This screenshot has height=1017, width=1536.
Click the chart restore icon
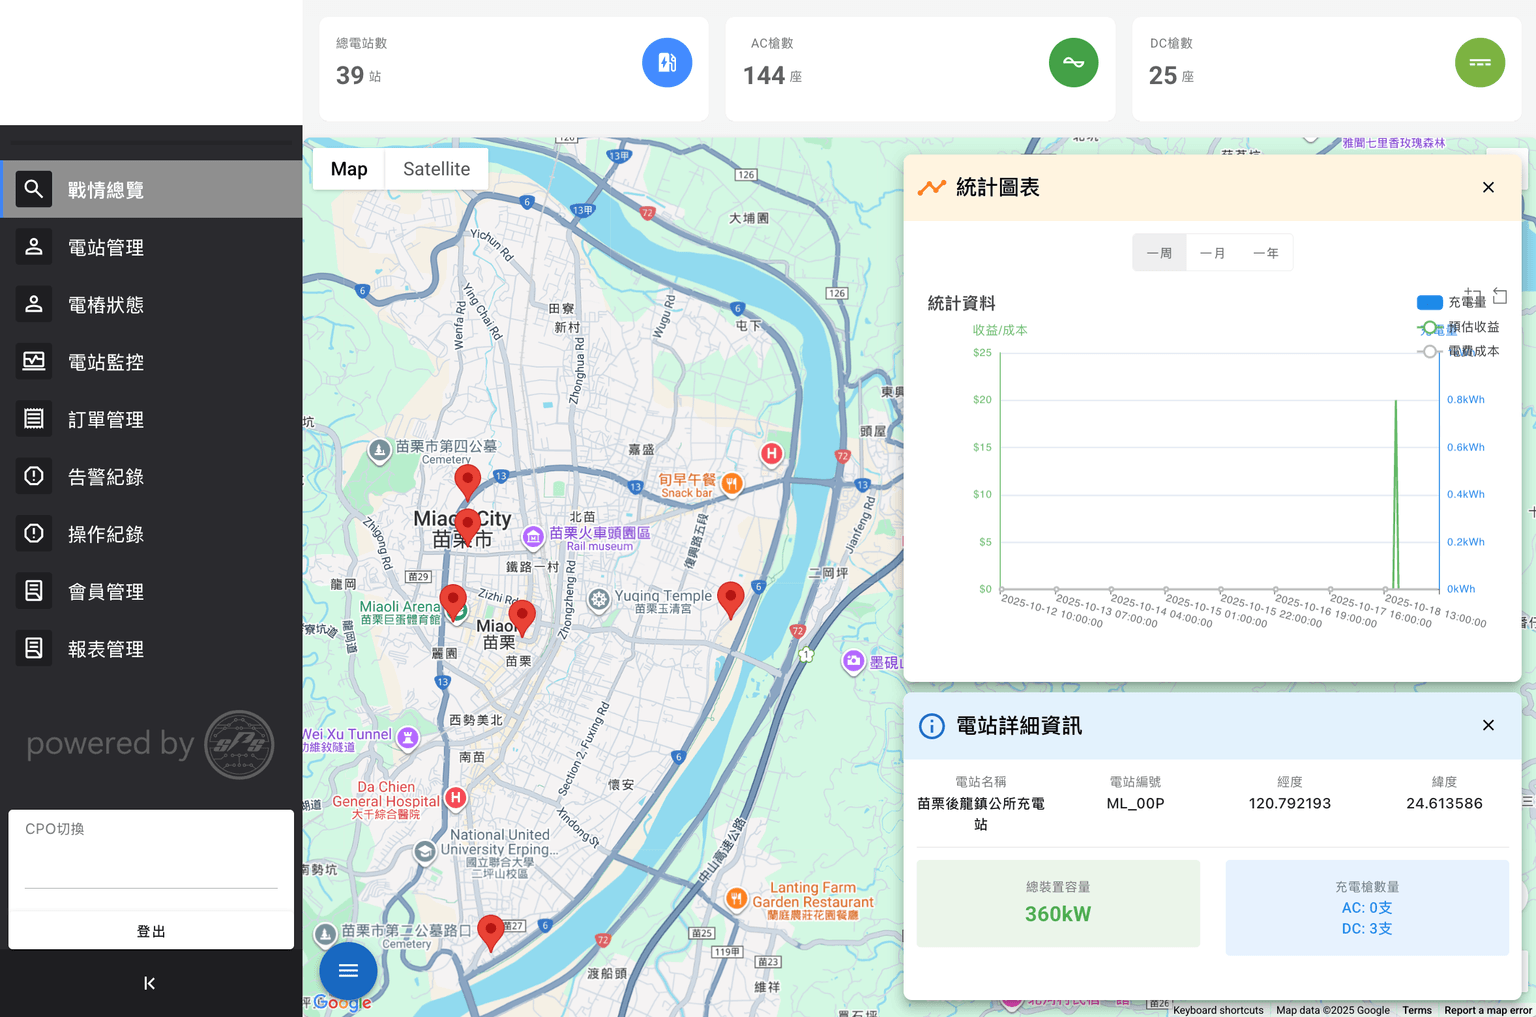tap(1500, 296)
